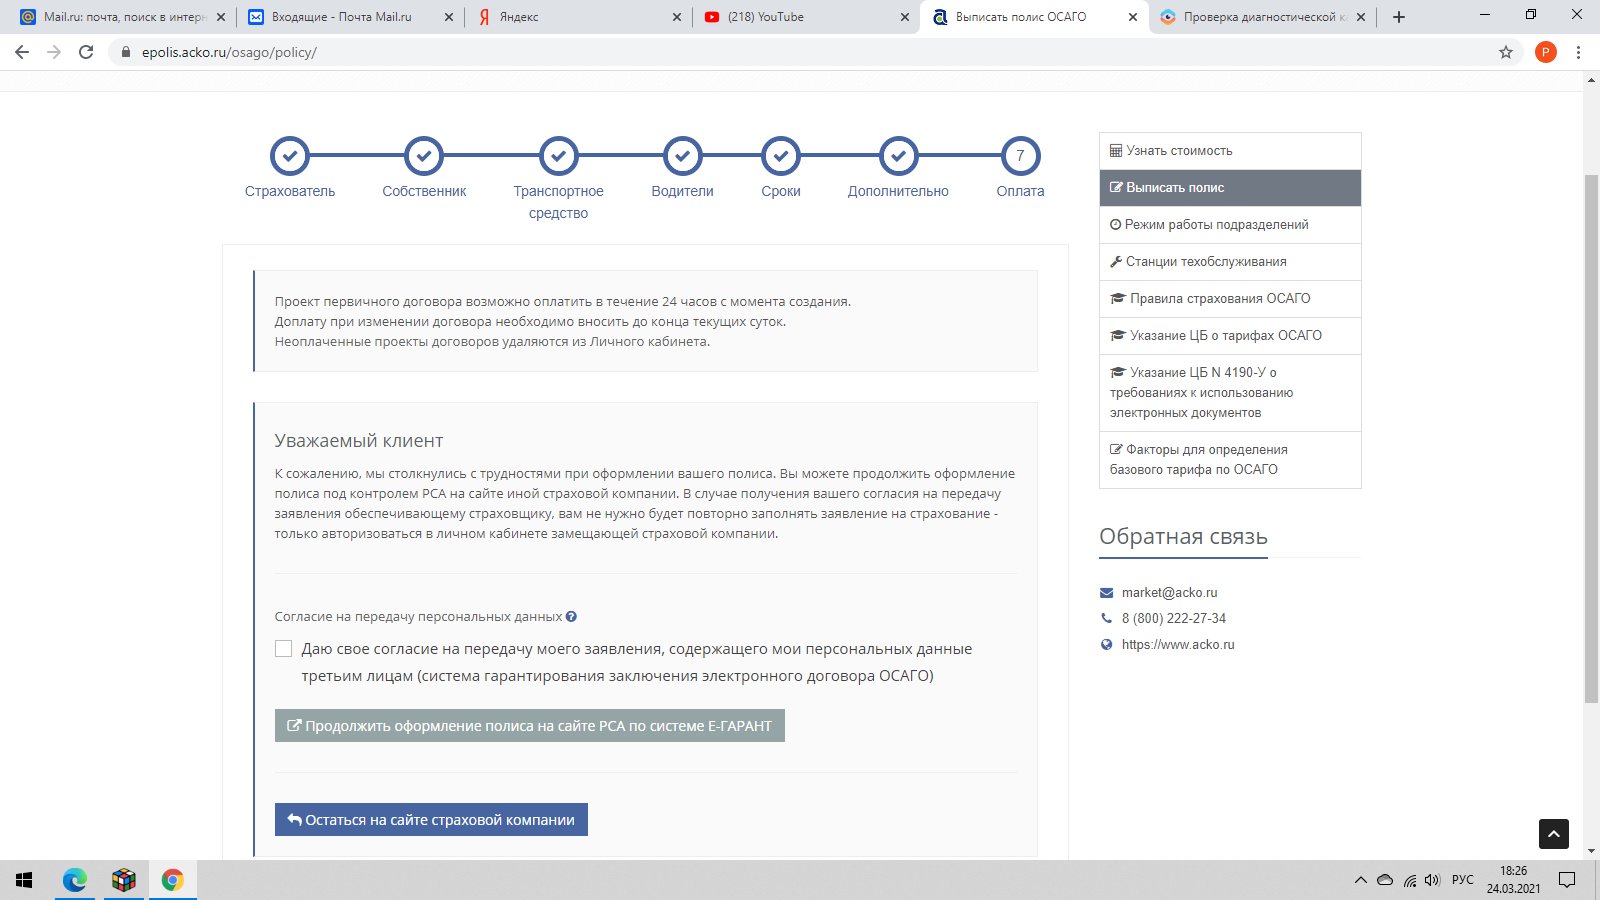Launch Microsoft Edge from taskbar

[x=75, y=880]
